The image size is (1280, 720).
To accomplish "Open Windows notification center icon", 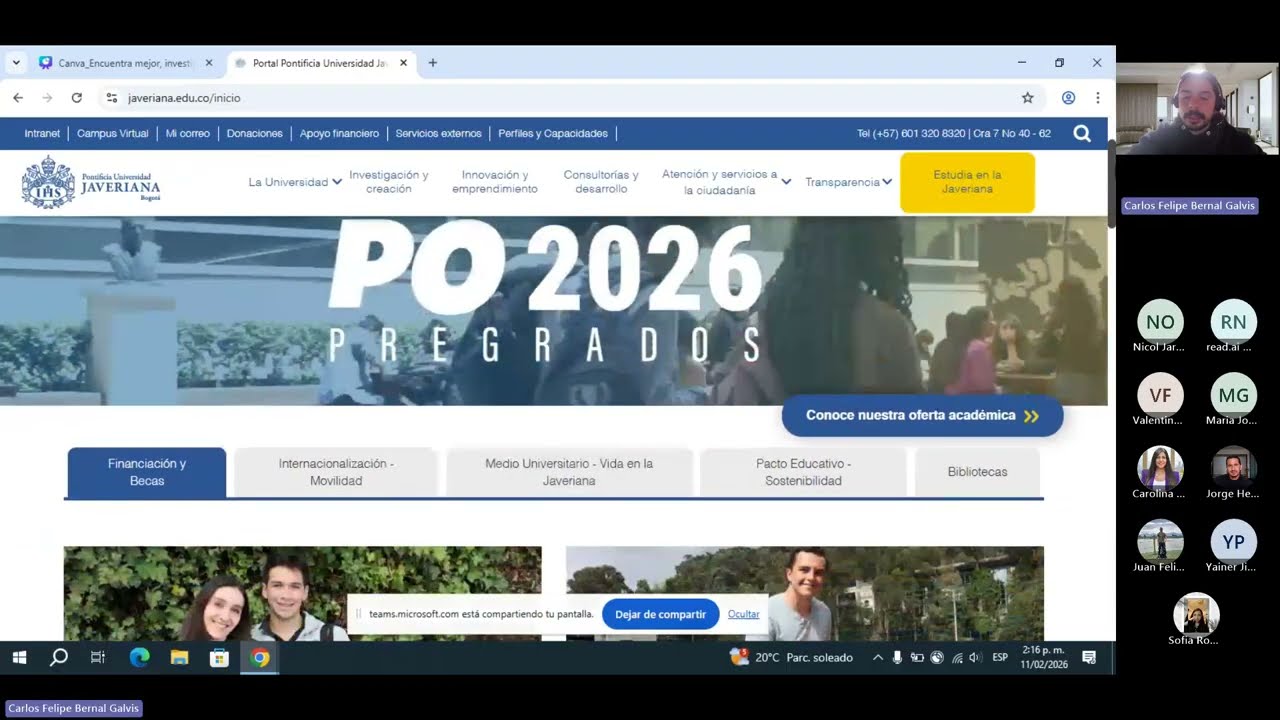I will coord(1089,658).
